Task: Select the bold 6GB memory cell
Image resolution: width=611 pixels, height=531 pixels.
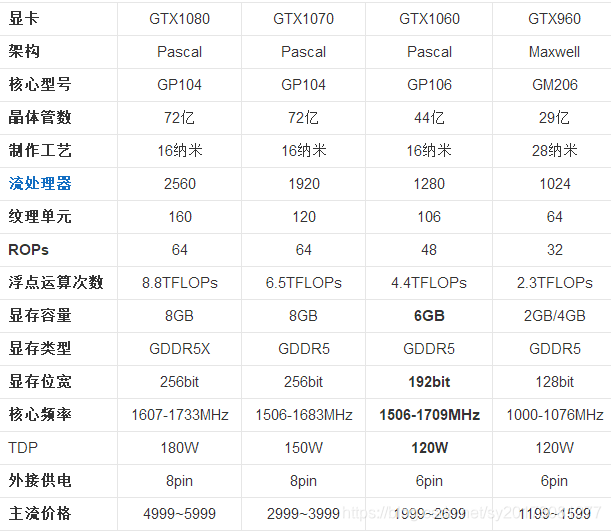Action: 429,316
